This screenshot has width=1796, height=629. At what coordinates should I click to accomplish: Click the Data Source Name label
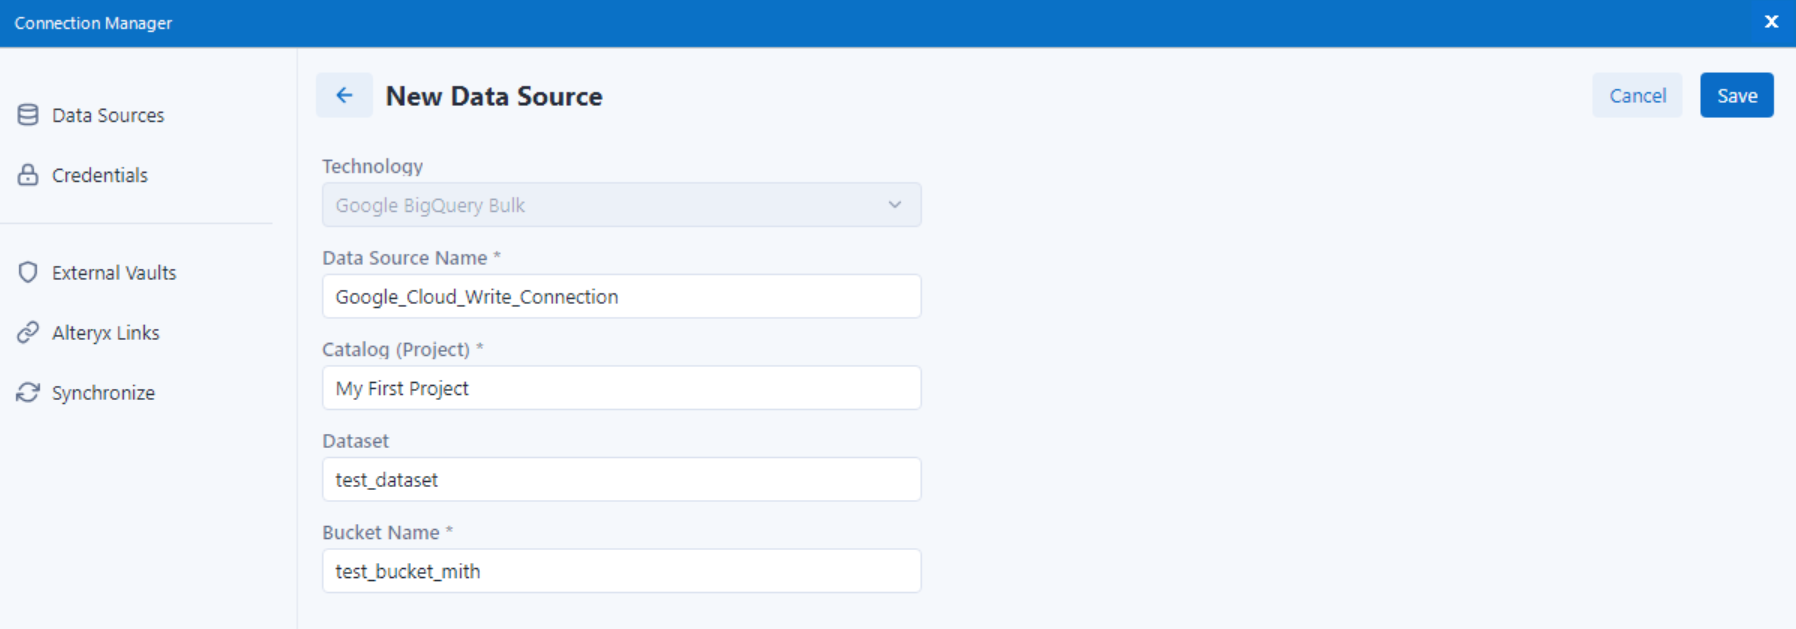coord(411,258)
